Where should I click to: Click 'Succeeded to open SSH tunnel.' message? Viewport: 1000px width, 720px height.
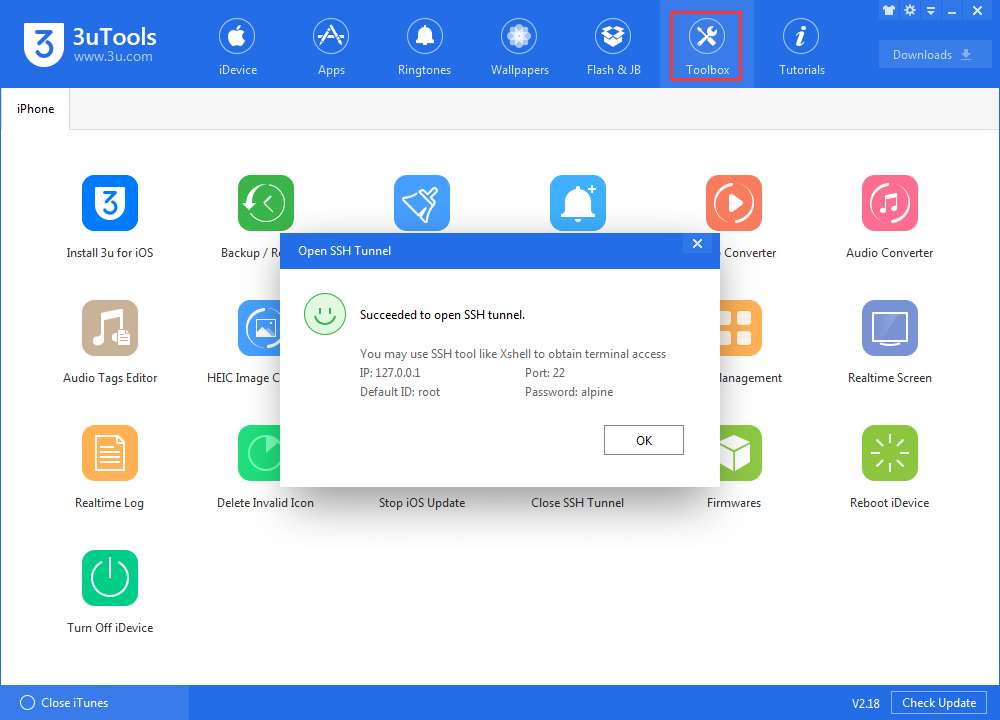[x=442, y=315]
